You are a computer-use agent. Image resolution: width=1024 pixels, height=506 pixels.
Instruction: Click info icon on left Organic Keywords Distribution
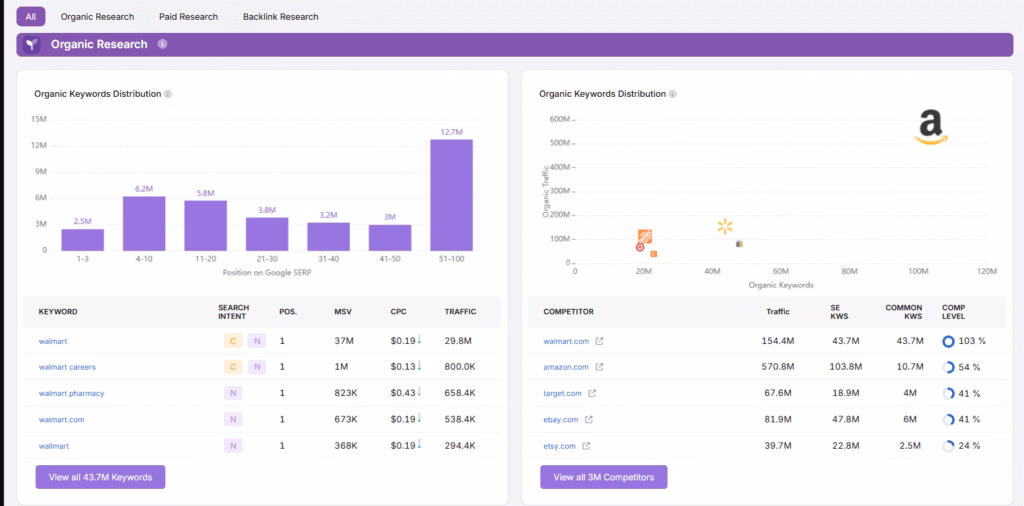(x=168, y=94)
